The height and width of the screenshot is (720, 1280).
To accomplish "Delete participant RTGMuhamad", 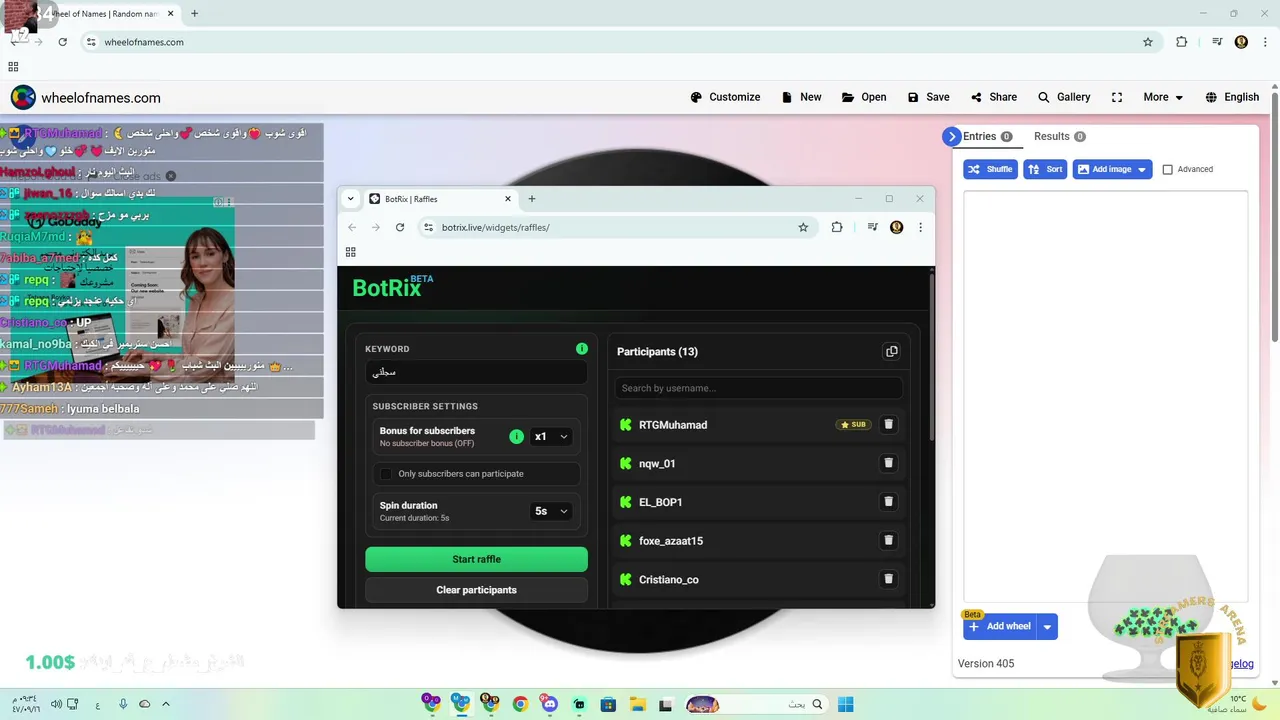I will 888,425.
